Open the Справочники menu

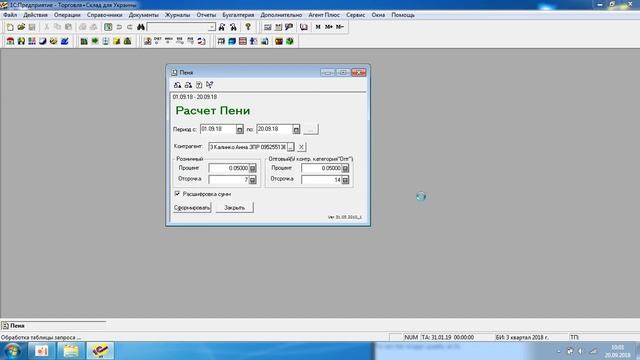pyautogui.click(x=104, y=15)
